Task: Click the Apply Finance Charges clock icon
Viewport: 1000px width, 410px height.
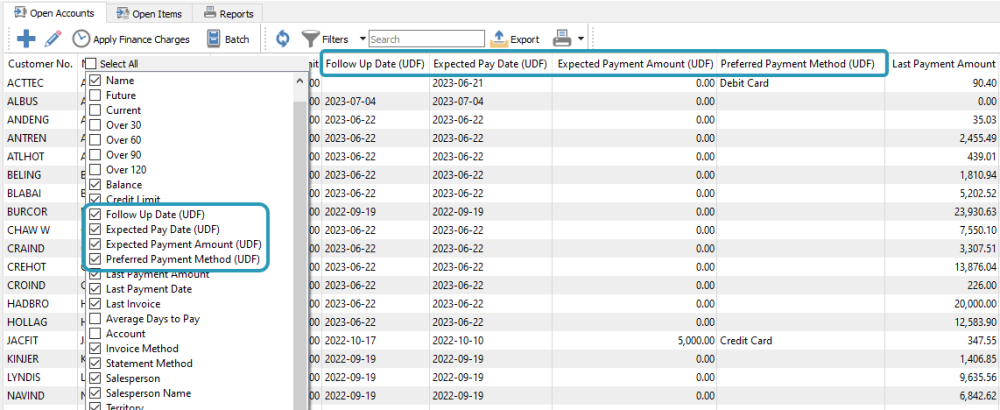Action: pyautogui.click(x=80, y=39)
